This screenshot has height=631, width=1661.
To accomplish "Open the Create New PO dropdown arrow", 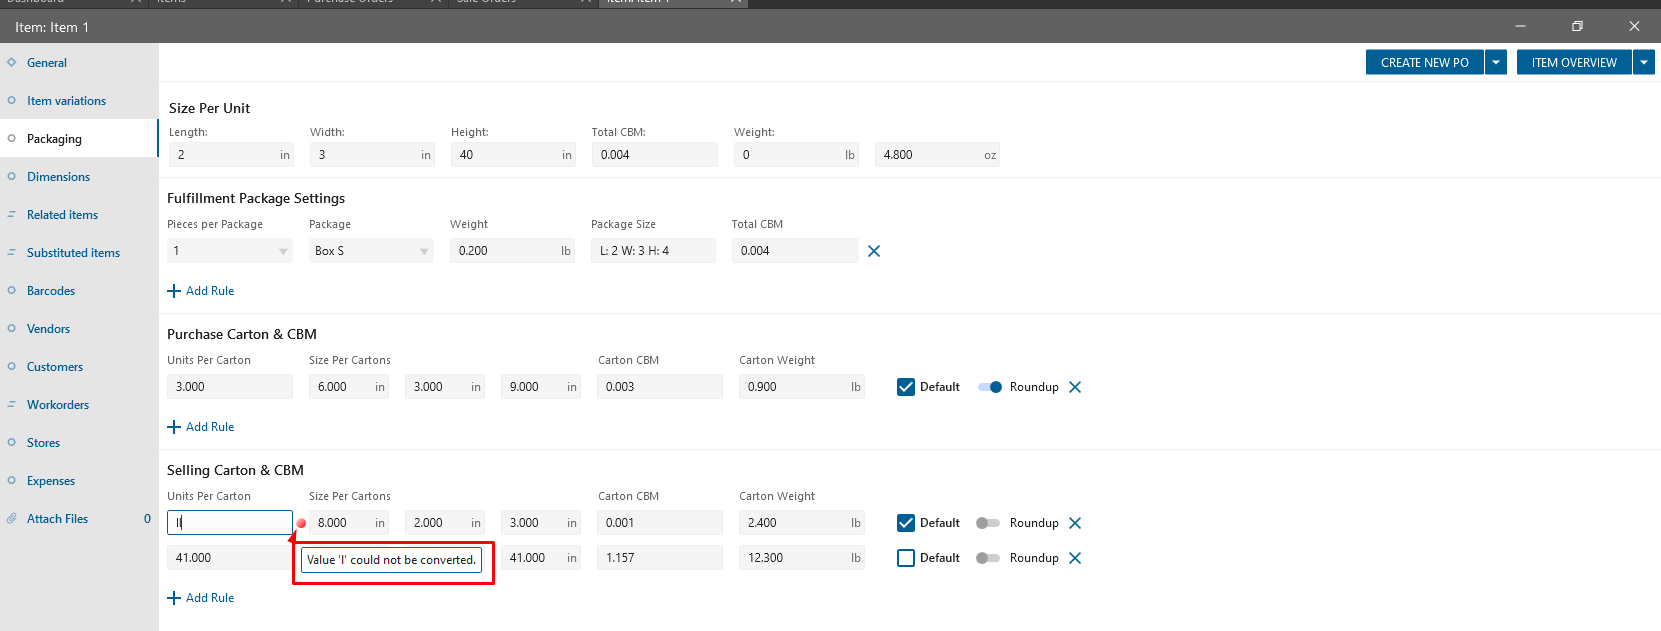I will pos(1496,62).
